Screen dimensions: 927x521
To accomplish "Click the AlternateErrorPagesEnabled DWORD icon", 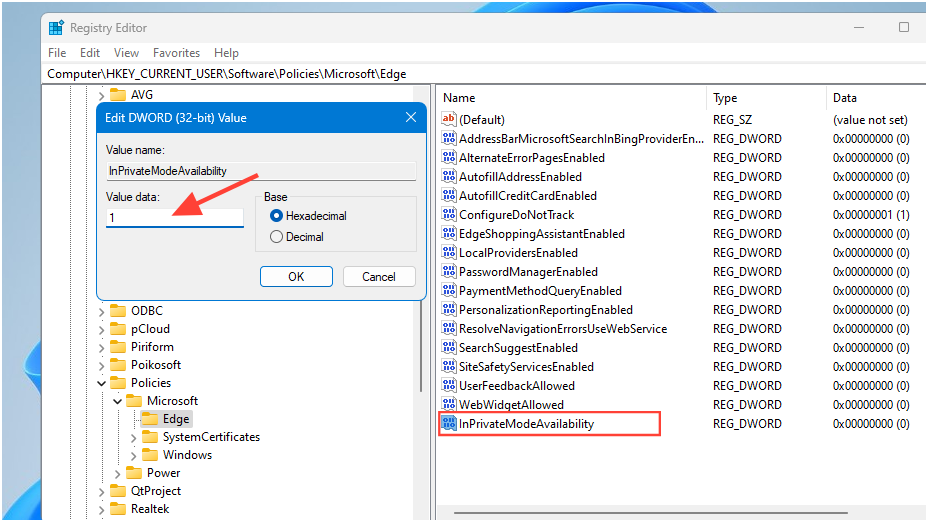I will coord(449,157).
